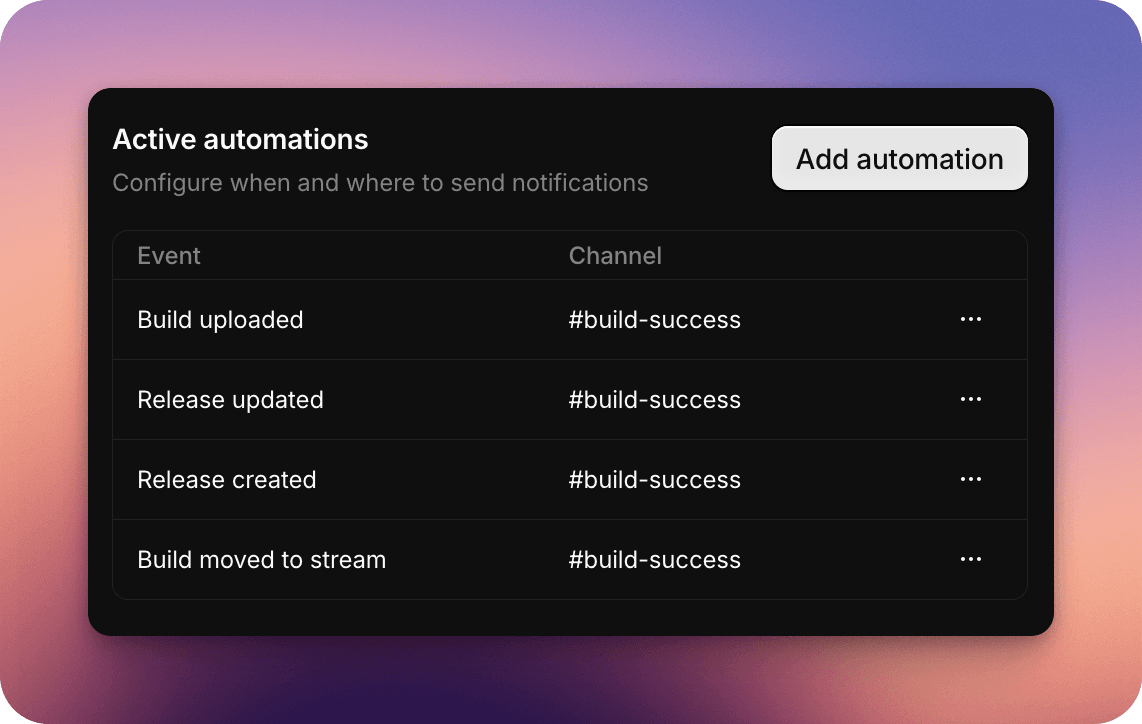Click the three-dot icon beside Release updated
Image resolution: width=1142 pixels, height=724 pixels.
pyautogui.click(x=970, y=399)
